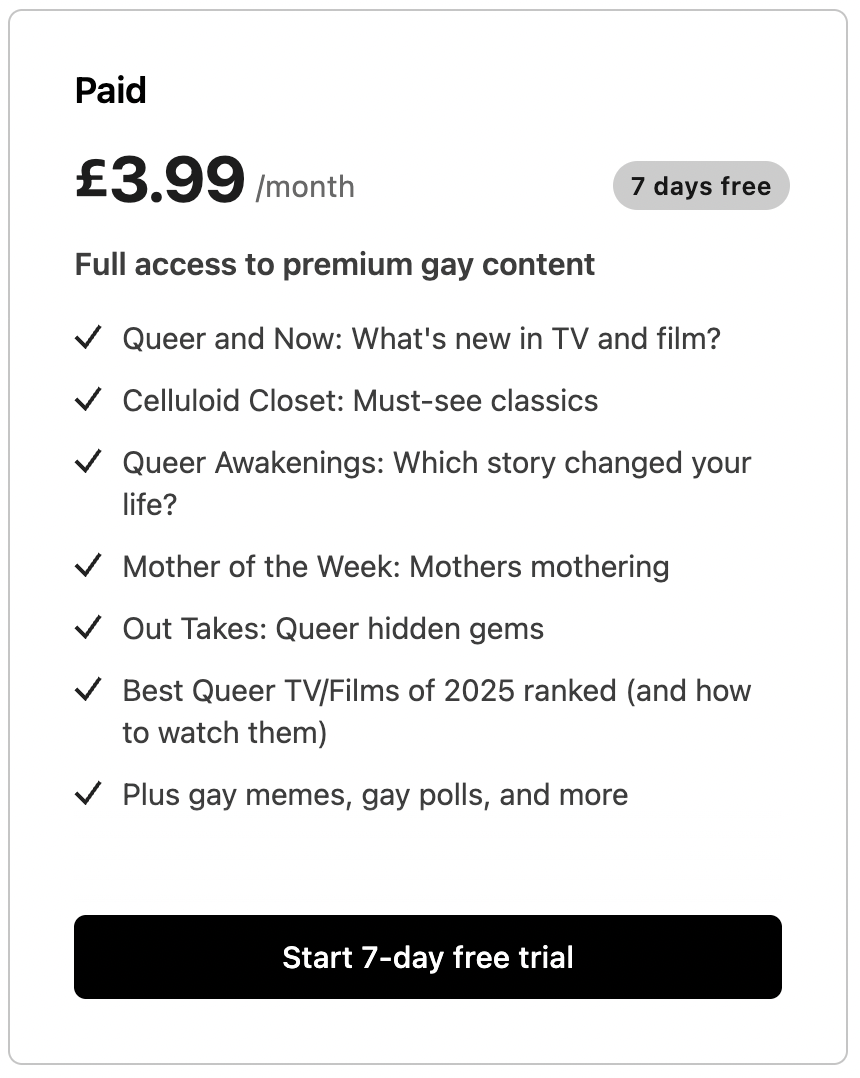
Task: Click "Best Queer TV/Films of 2025 ranked"
Action: 436,691
